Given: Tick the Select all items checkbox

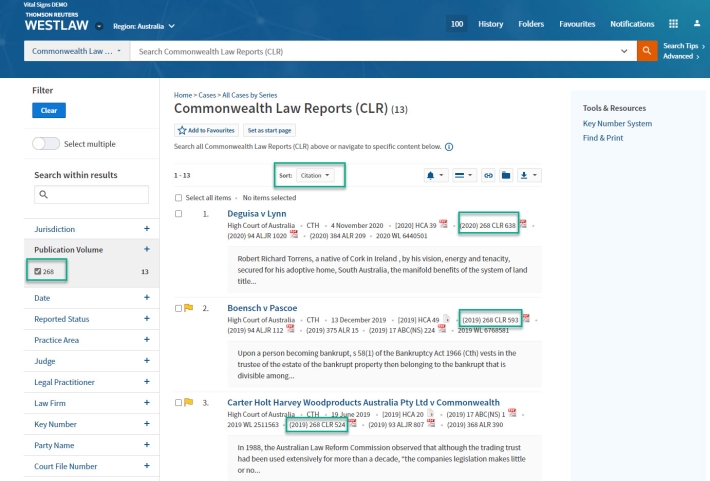Looking at the screenshot, I should [178, 198].
